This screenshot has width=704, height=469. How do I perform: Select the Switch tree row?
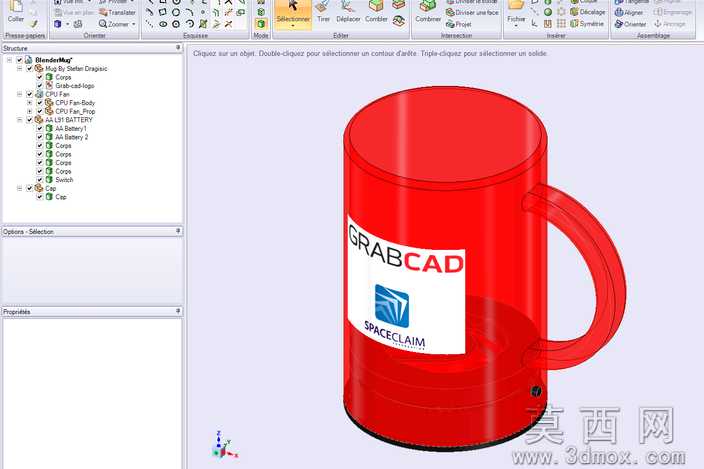click(x=64, y=180)
